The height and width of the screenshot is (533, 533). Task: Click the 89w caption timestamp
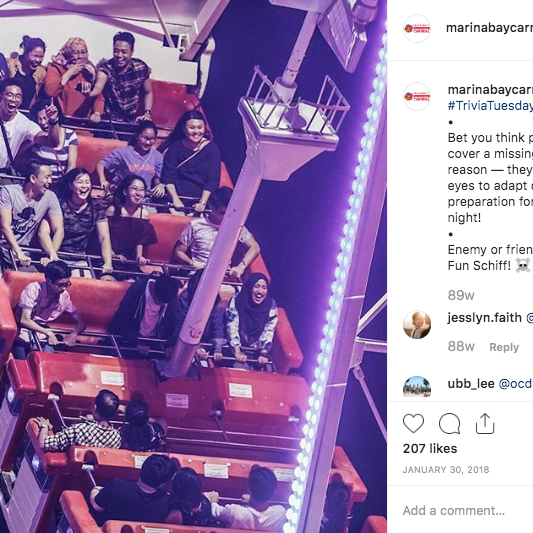[x=461, y=295]
